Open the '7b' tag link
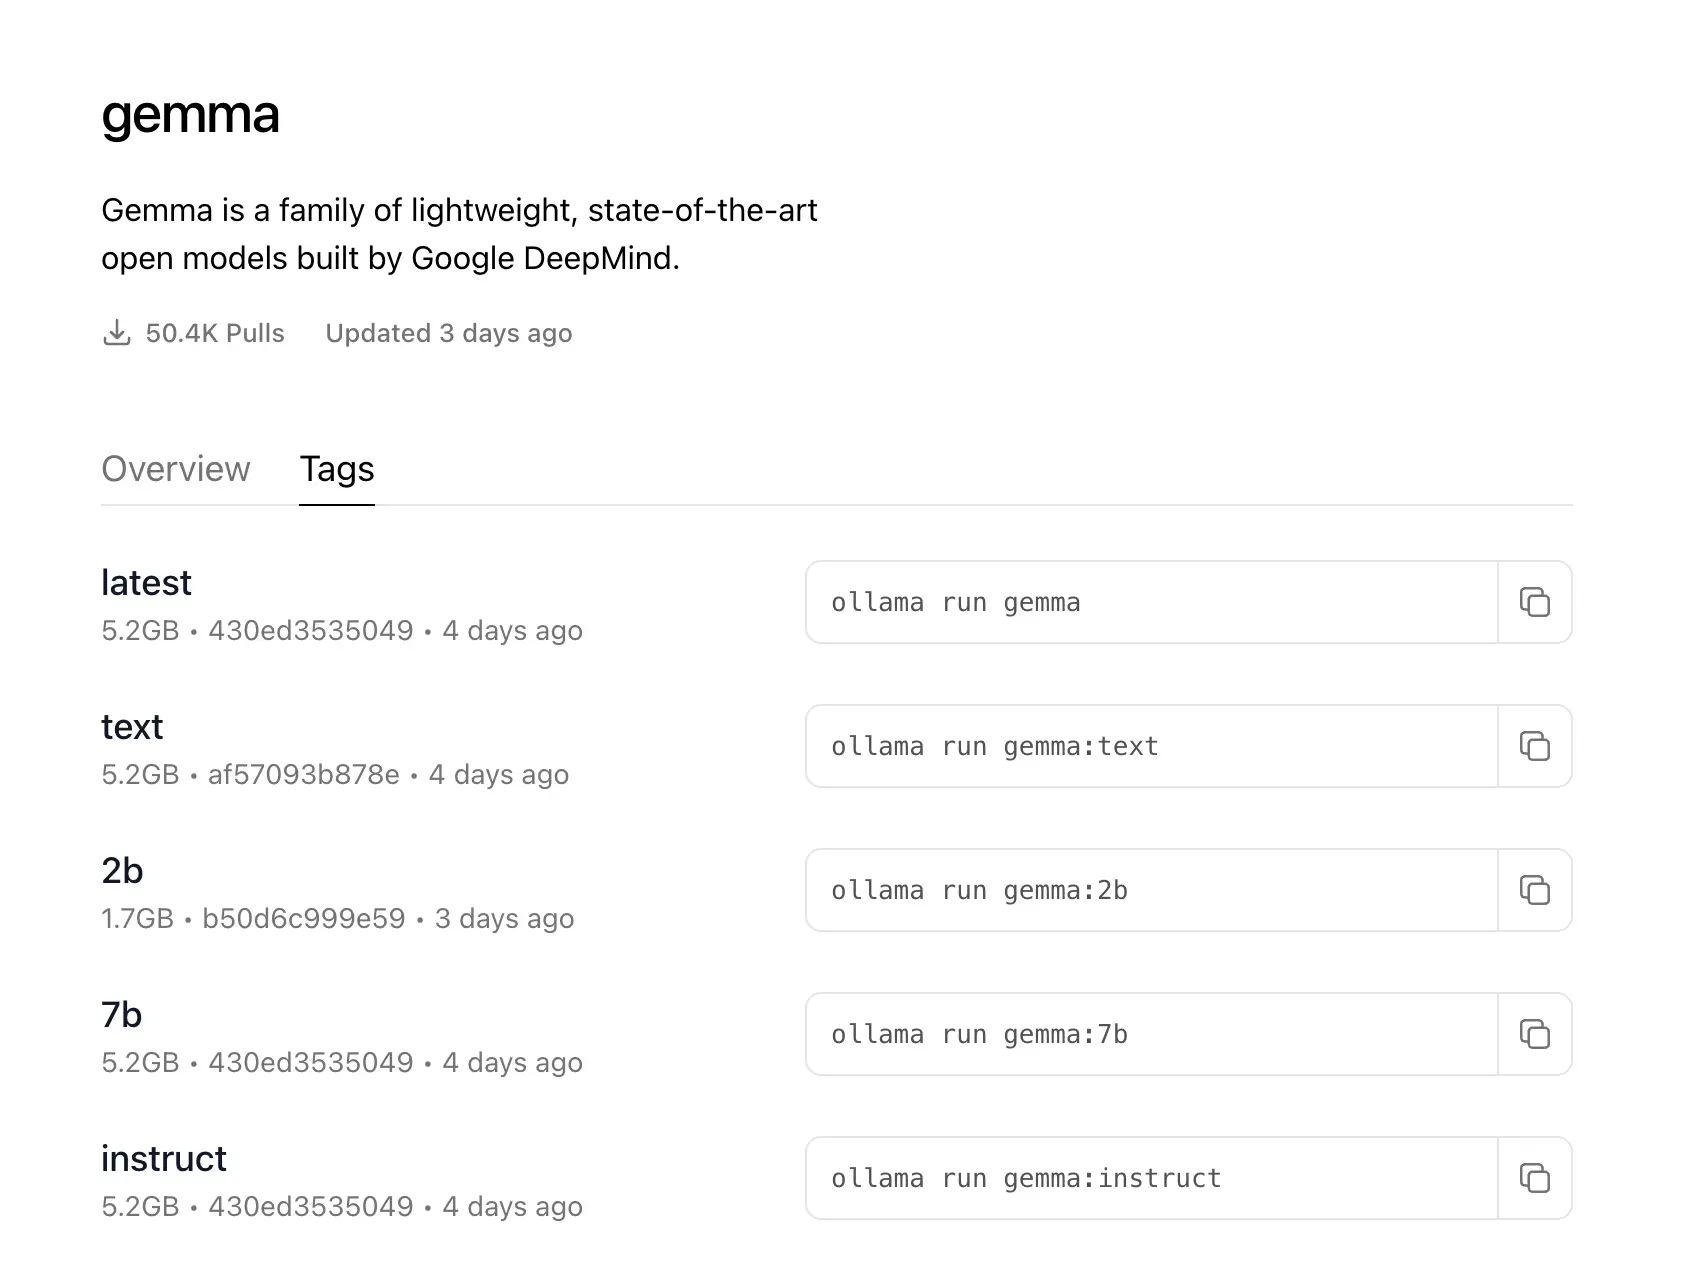The height and width of the screenshot is (1268, 1684). 122,1015
